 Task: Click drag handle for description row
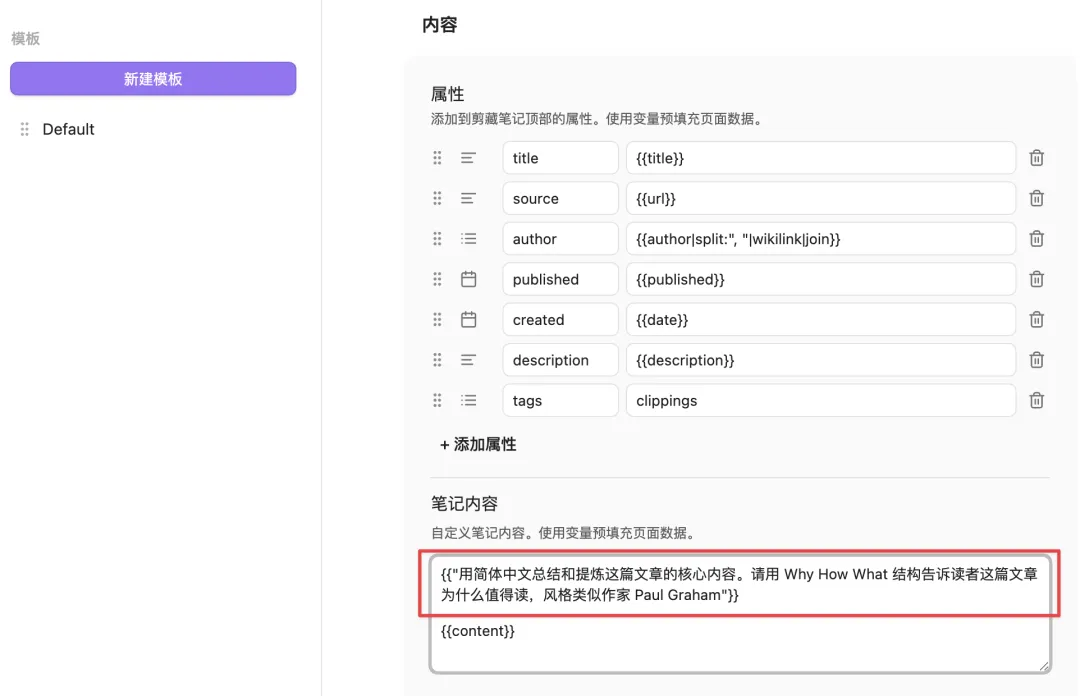437,360
